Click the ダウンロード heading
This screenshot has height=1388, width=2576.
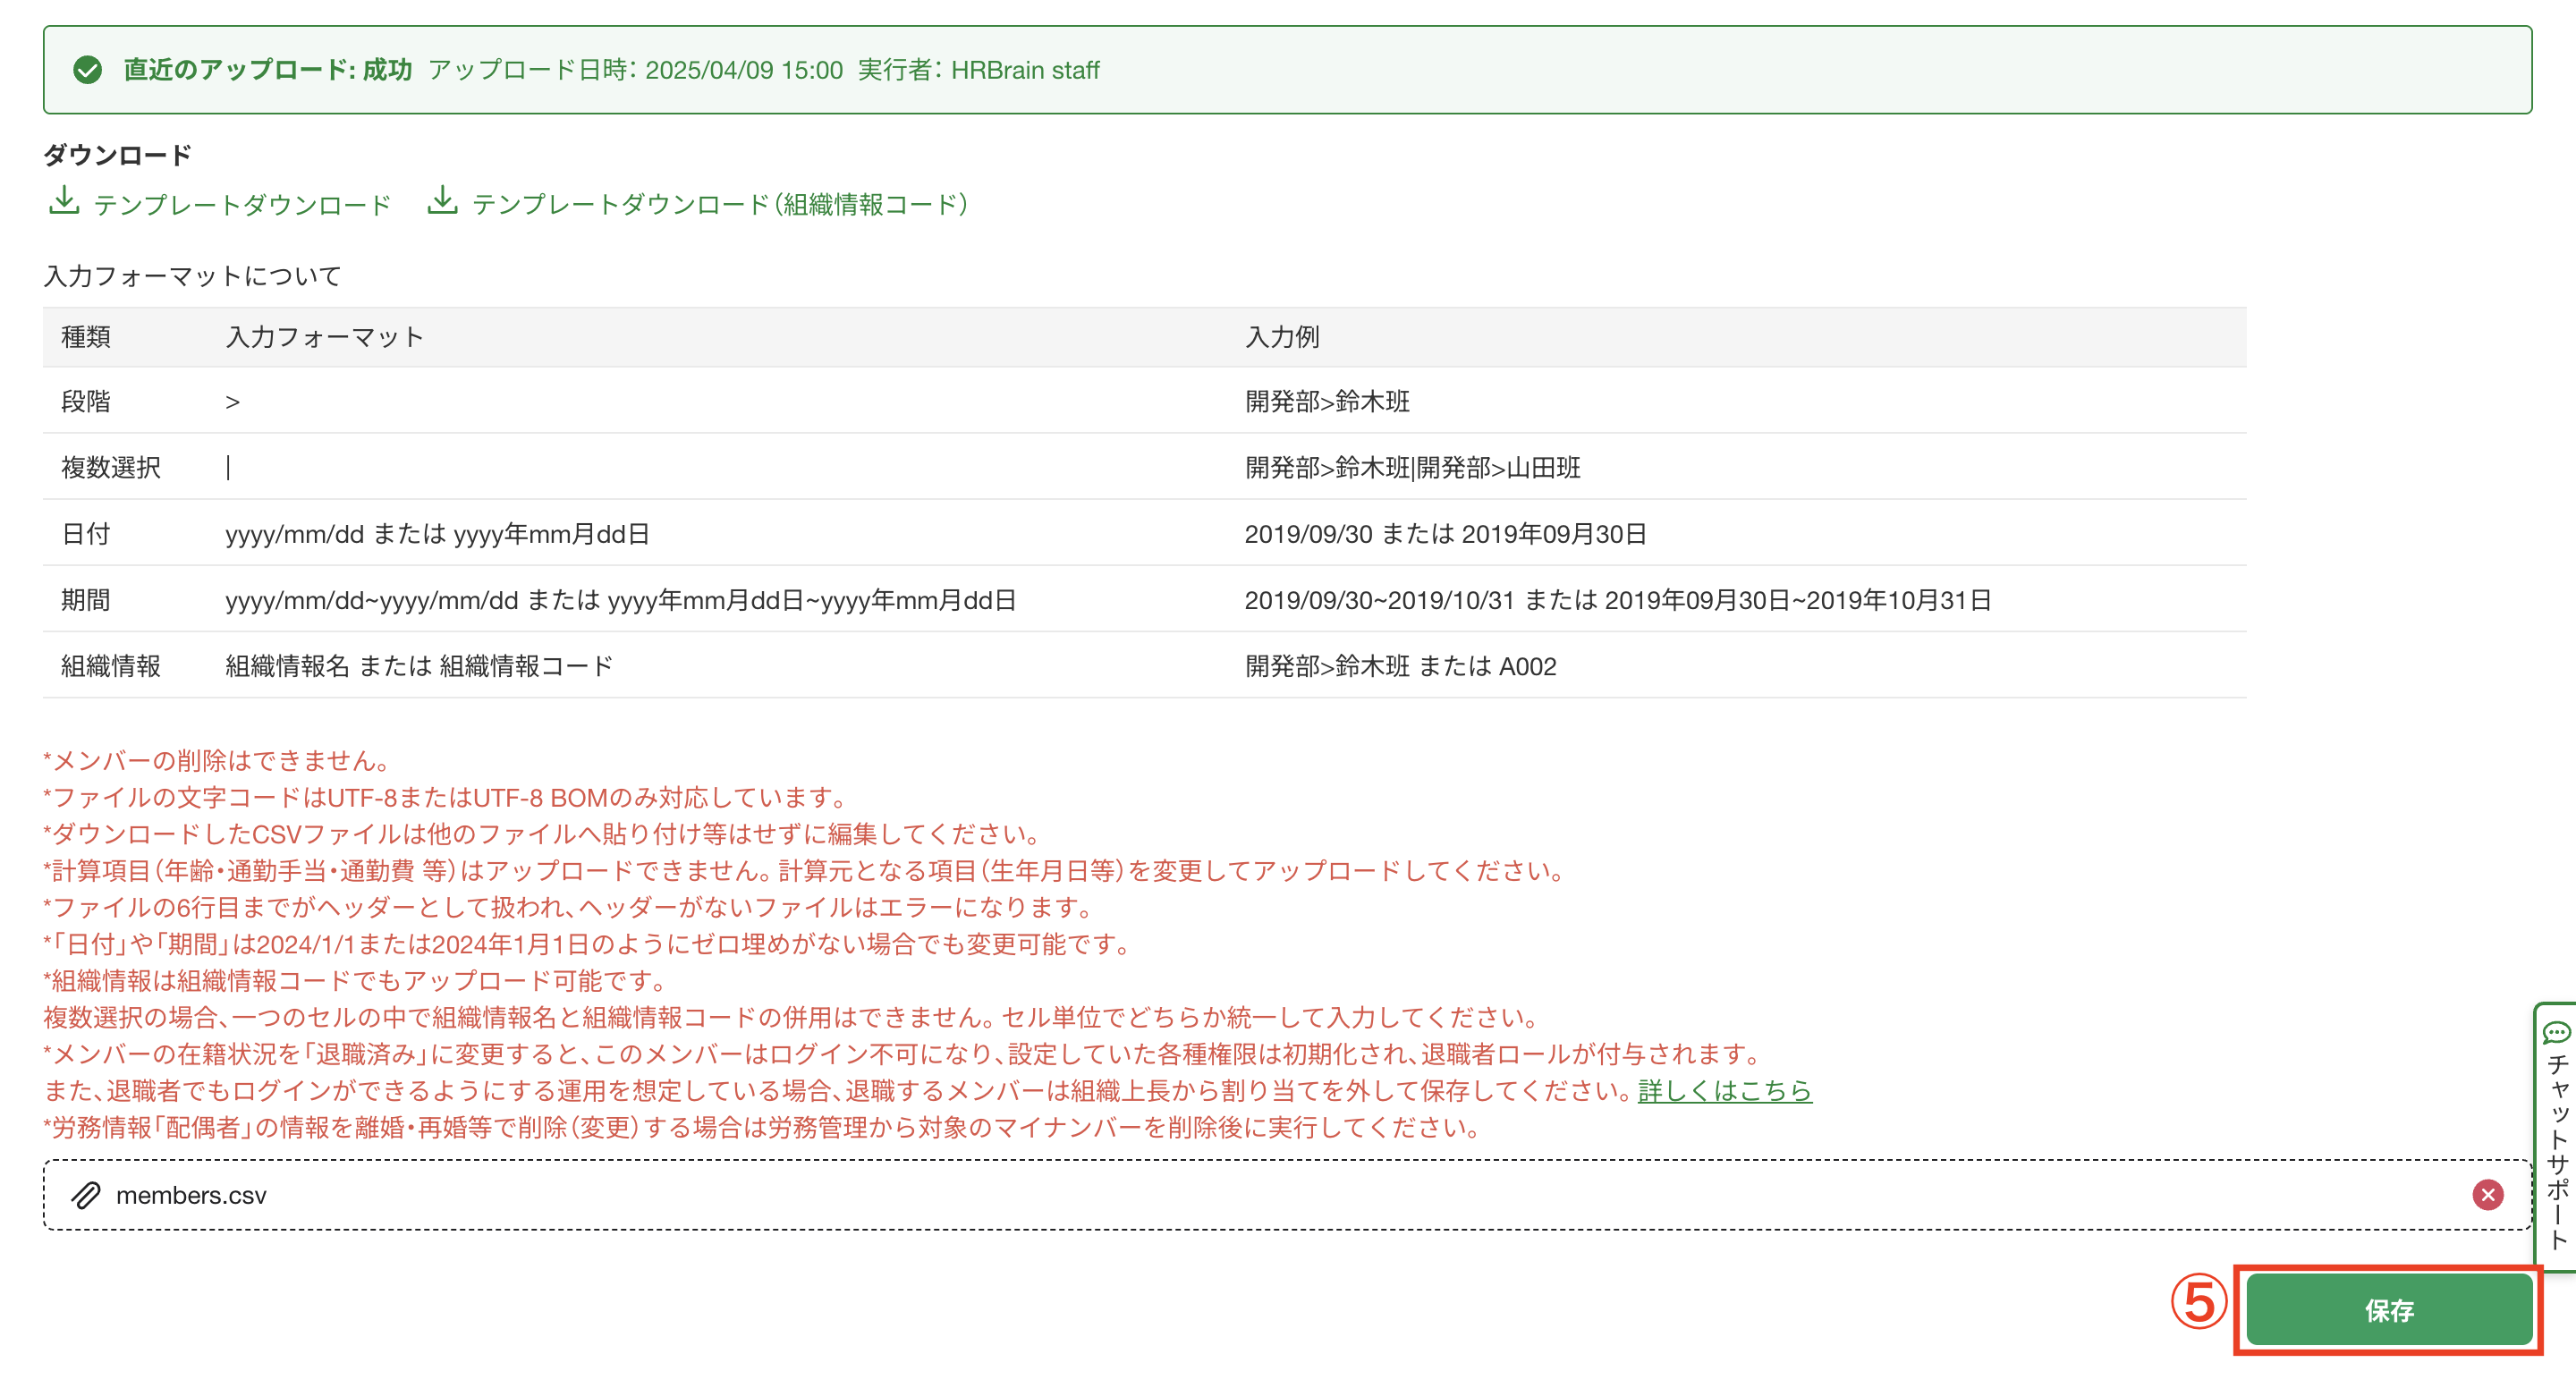(117, 155)
